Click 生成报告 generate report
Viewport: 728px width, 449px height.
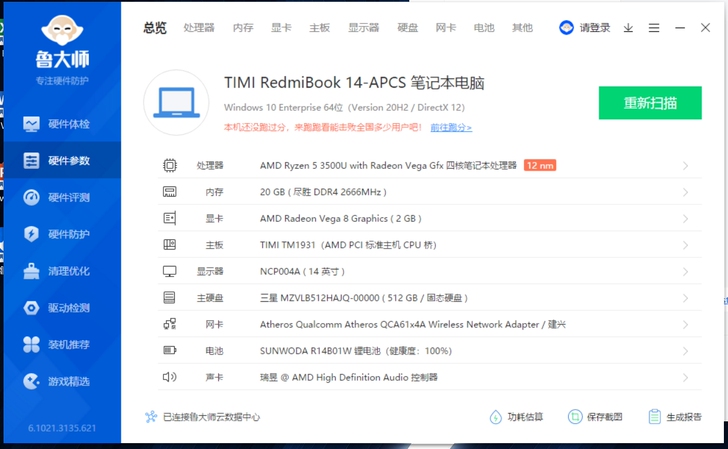(x=675, y=416)
